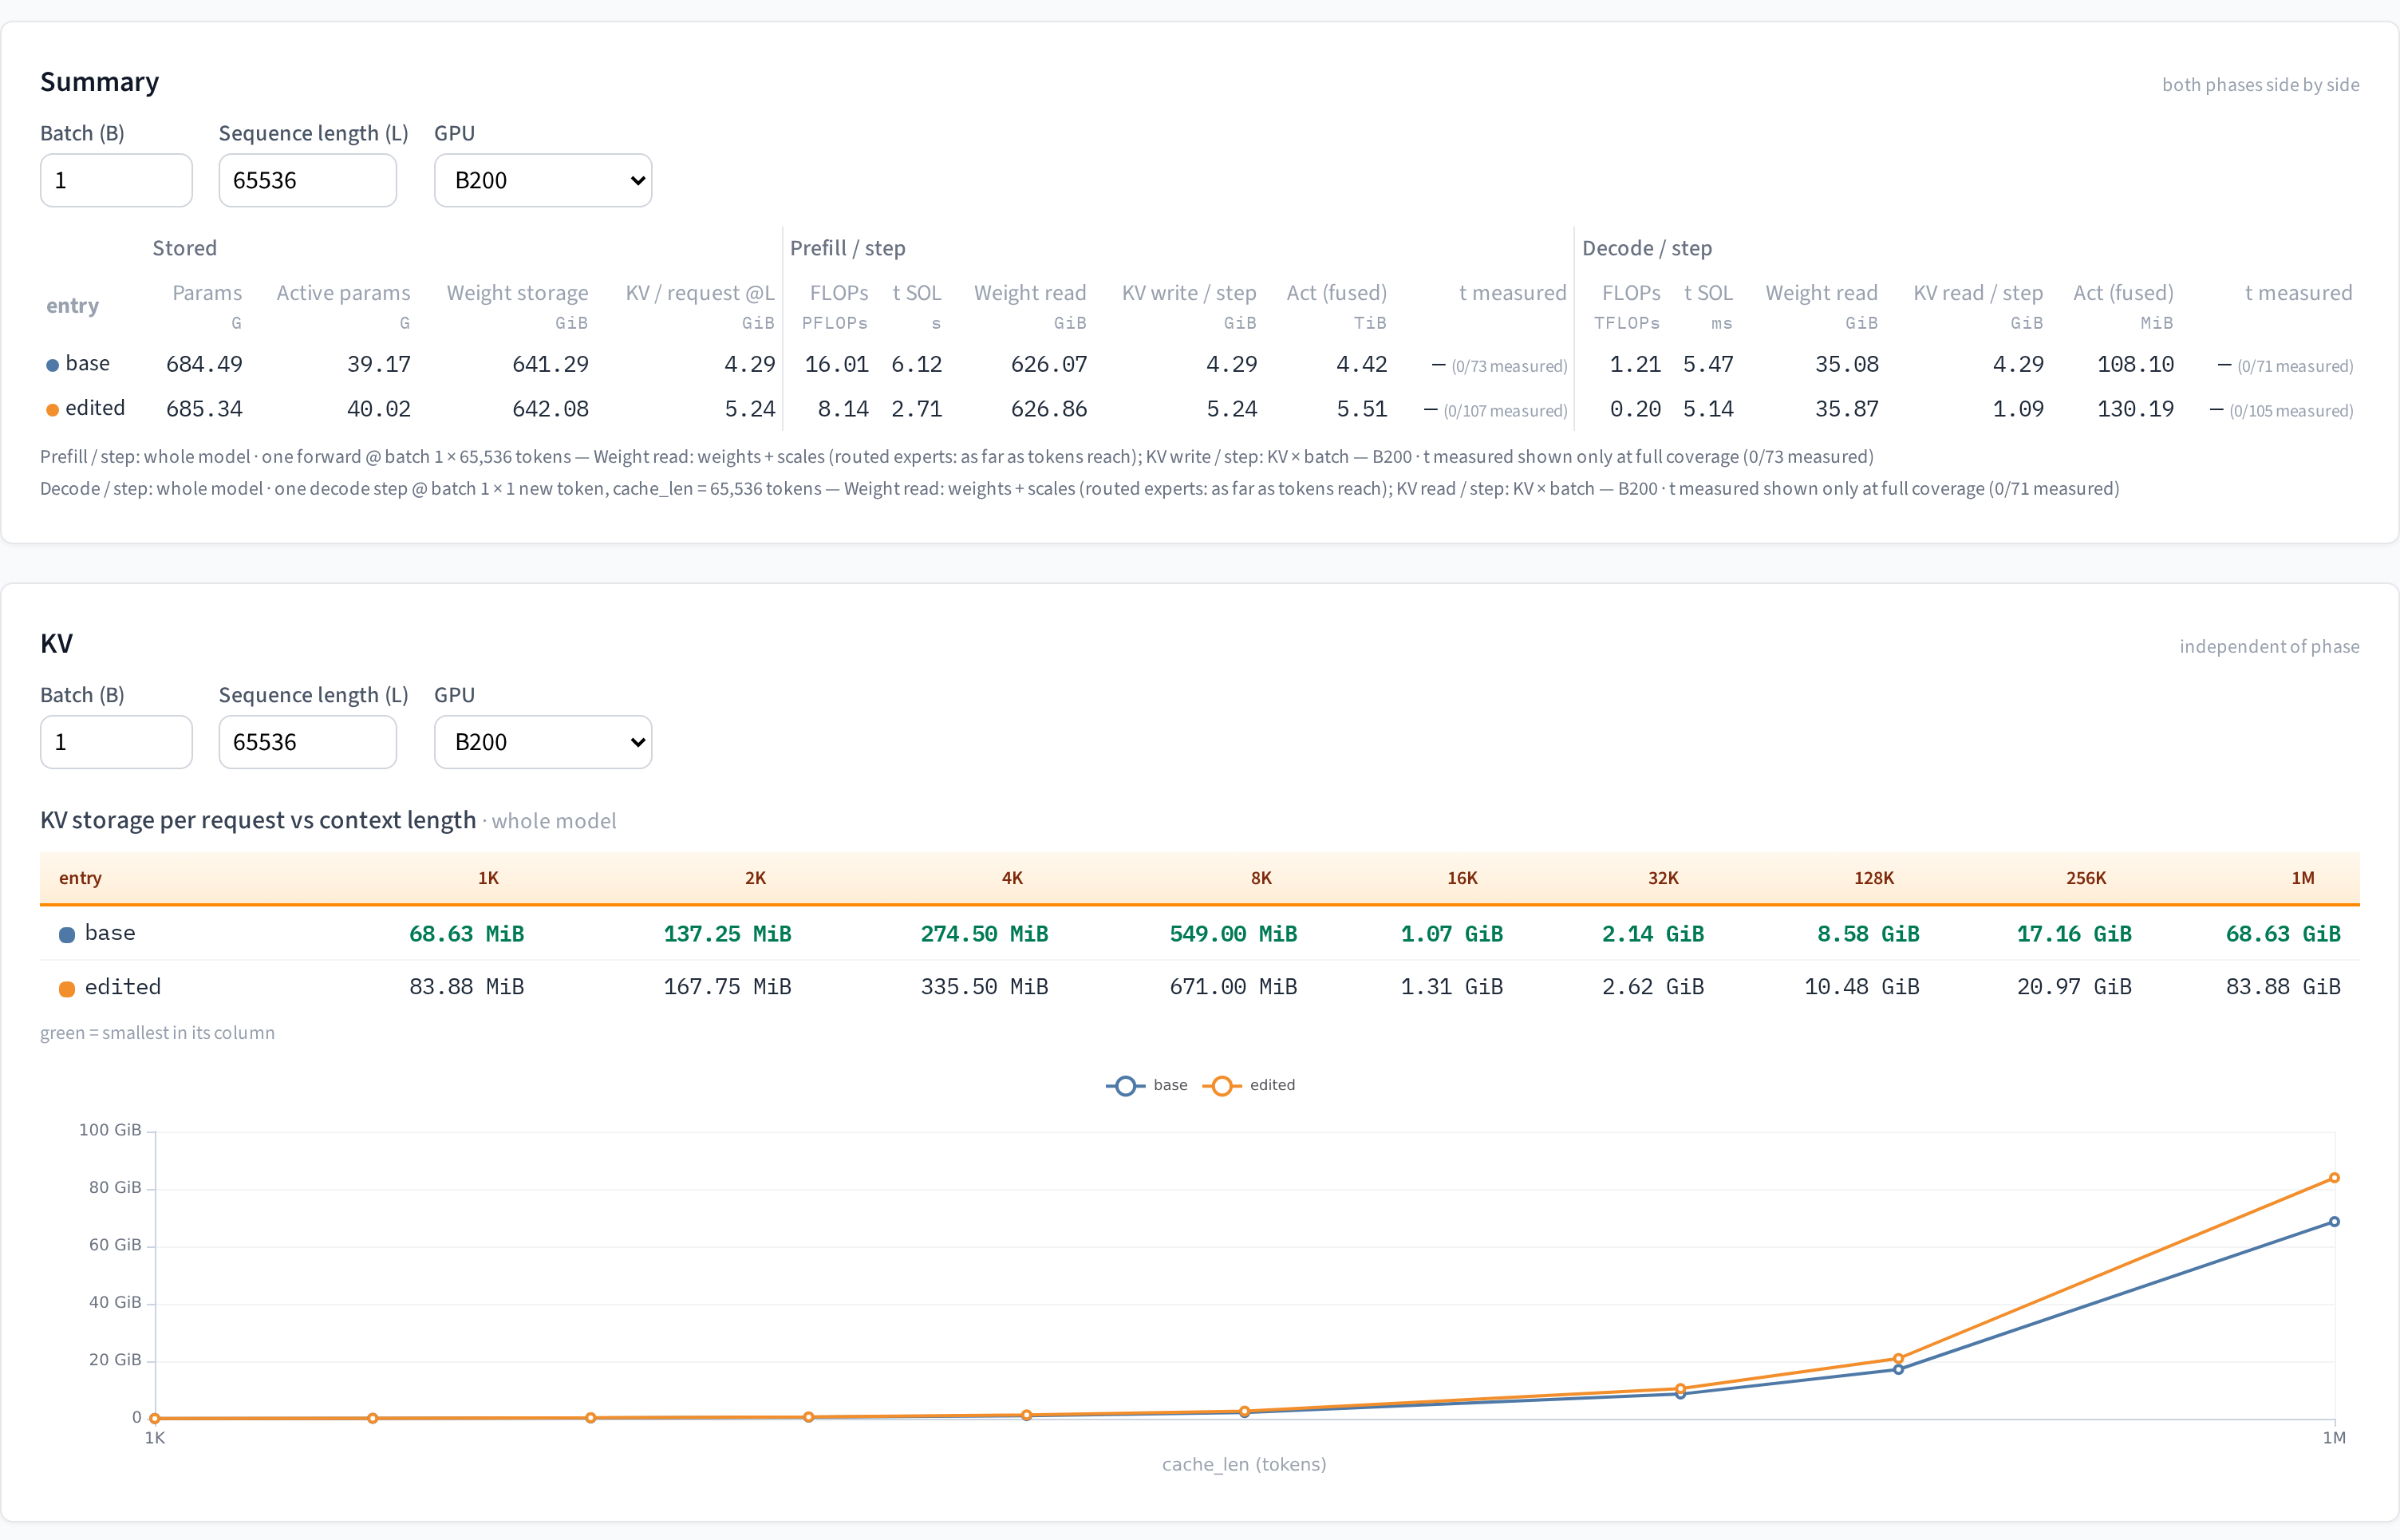Click the 'green = smallest in its column' note

[157, 1033]
